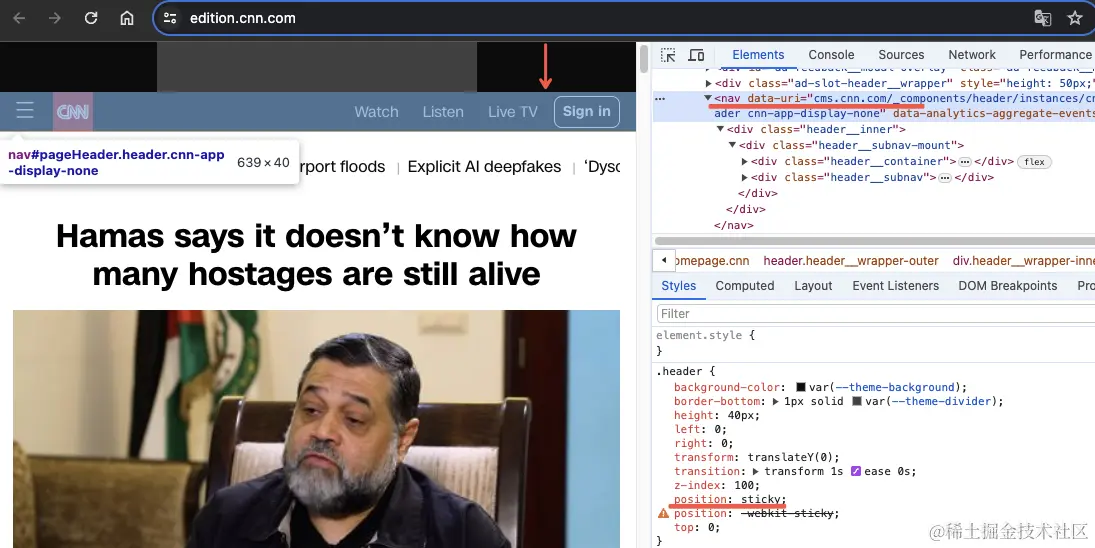Reload the CNN page
This screenshot has width=1095, height=548.
pyautogui.click(x=91, y=18)
